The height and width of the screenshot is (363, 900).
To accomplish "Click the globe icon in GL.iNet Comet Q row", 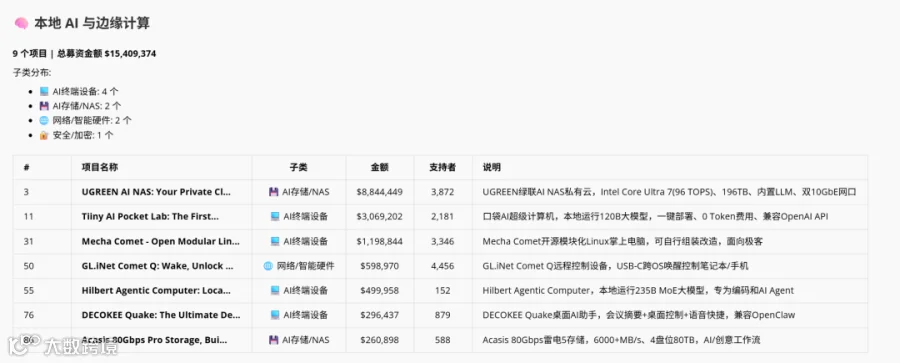I will click(x=267, y=266).
